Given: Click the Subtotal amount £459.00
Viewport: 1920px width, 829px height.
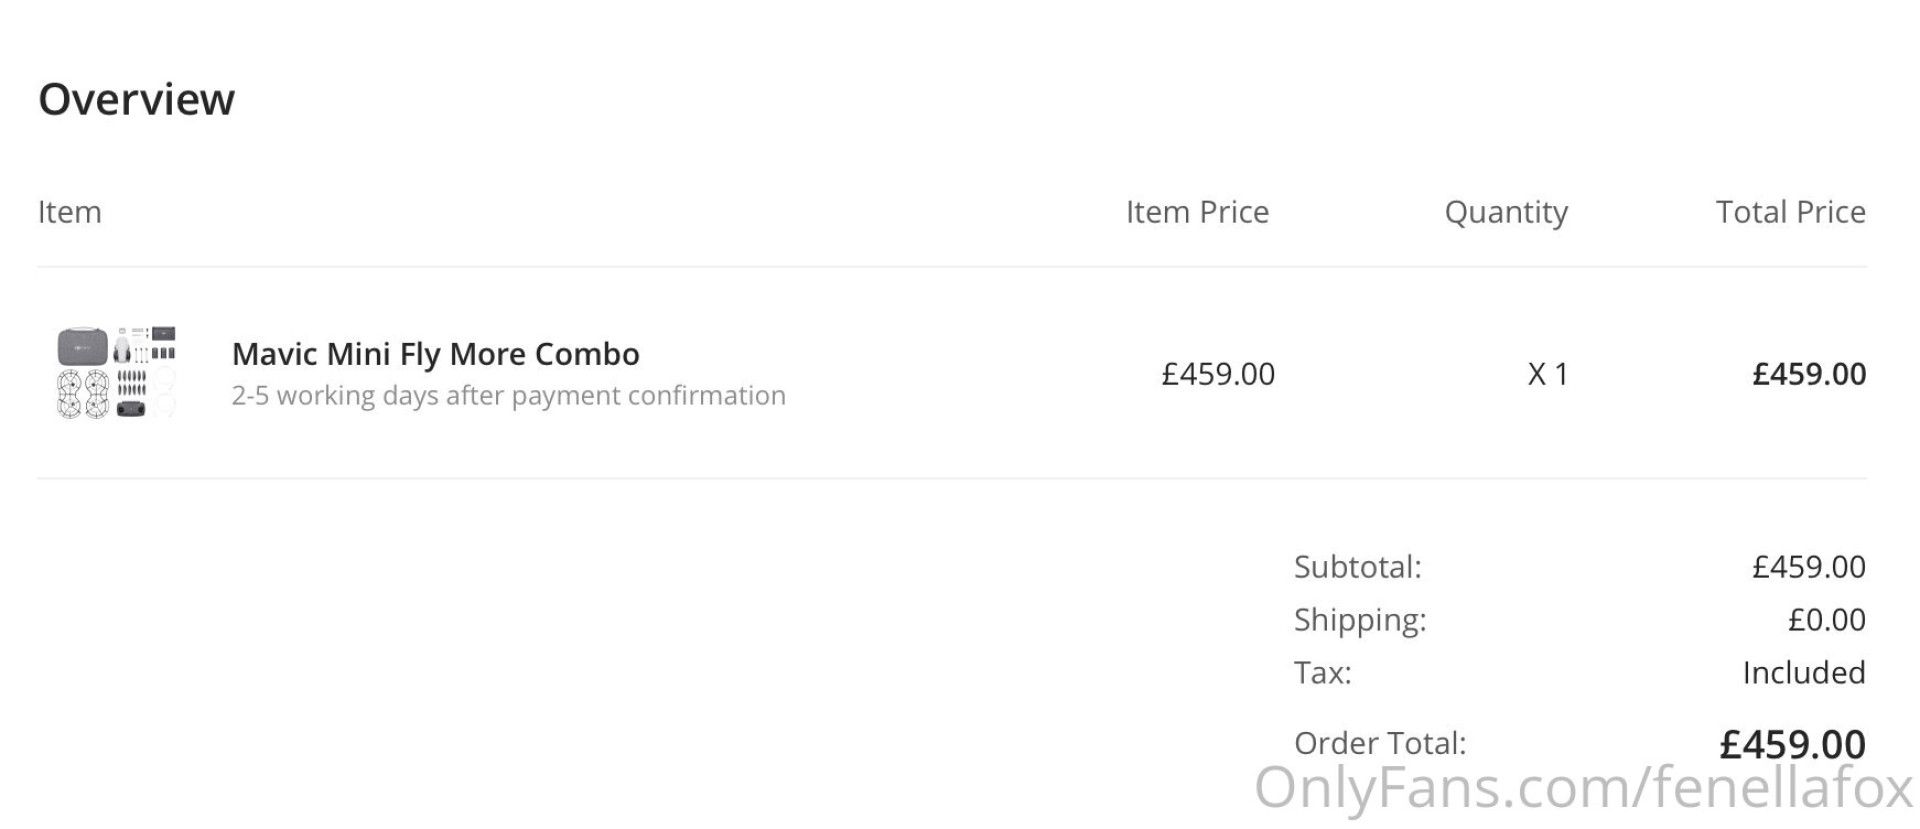Looking at the screenshot, I should click(x=1808, y=567).
